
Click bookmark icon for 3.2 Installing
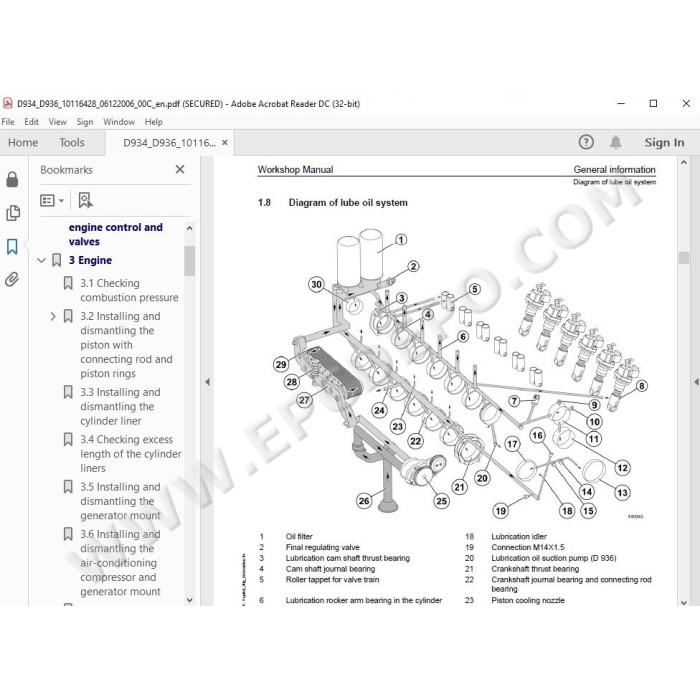pyautogui.click(x=68, y=316)
